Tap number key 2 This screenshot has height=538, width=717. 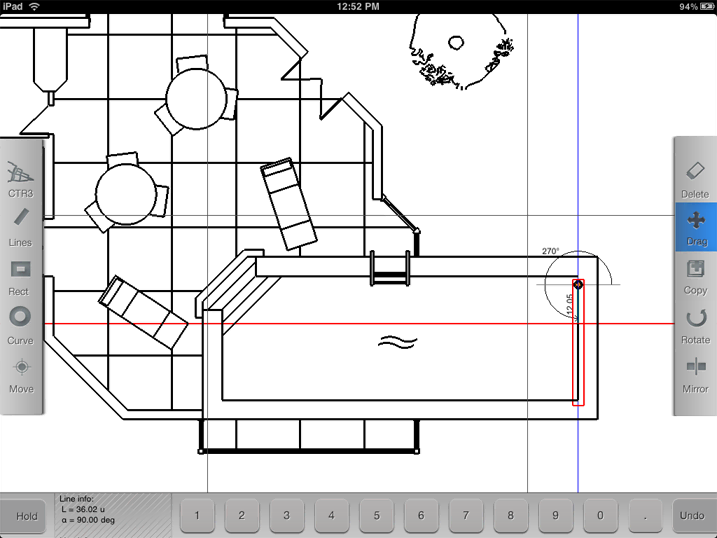click(242, 516)
